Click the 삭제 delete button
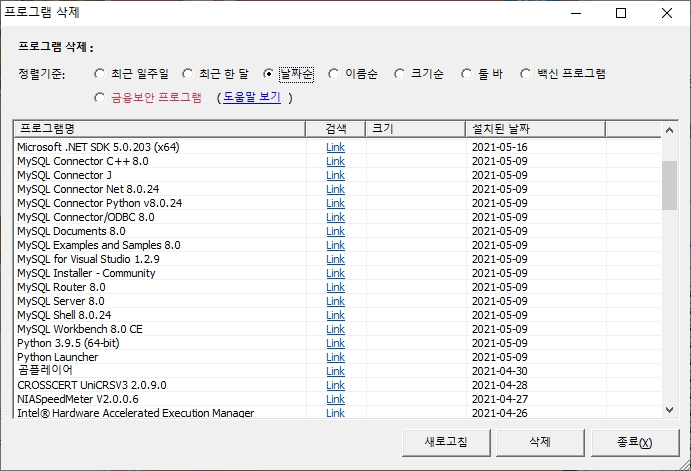The height and width of the screenshot is (471, 691). click(x=540, y=442)
